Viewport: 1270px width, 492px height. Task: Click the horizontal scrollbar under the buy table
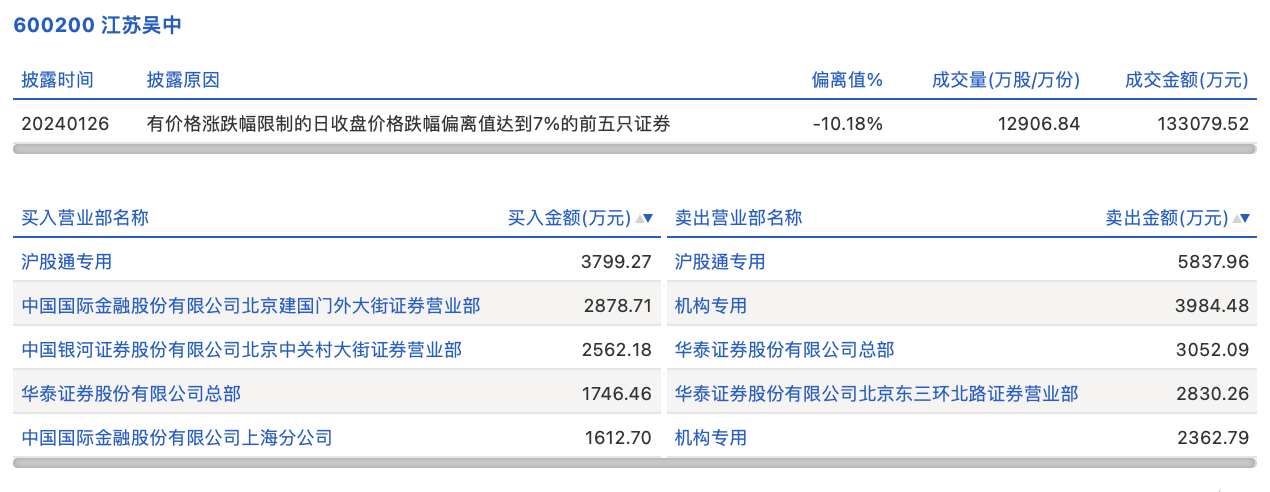(x=337, y=463)
